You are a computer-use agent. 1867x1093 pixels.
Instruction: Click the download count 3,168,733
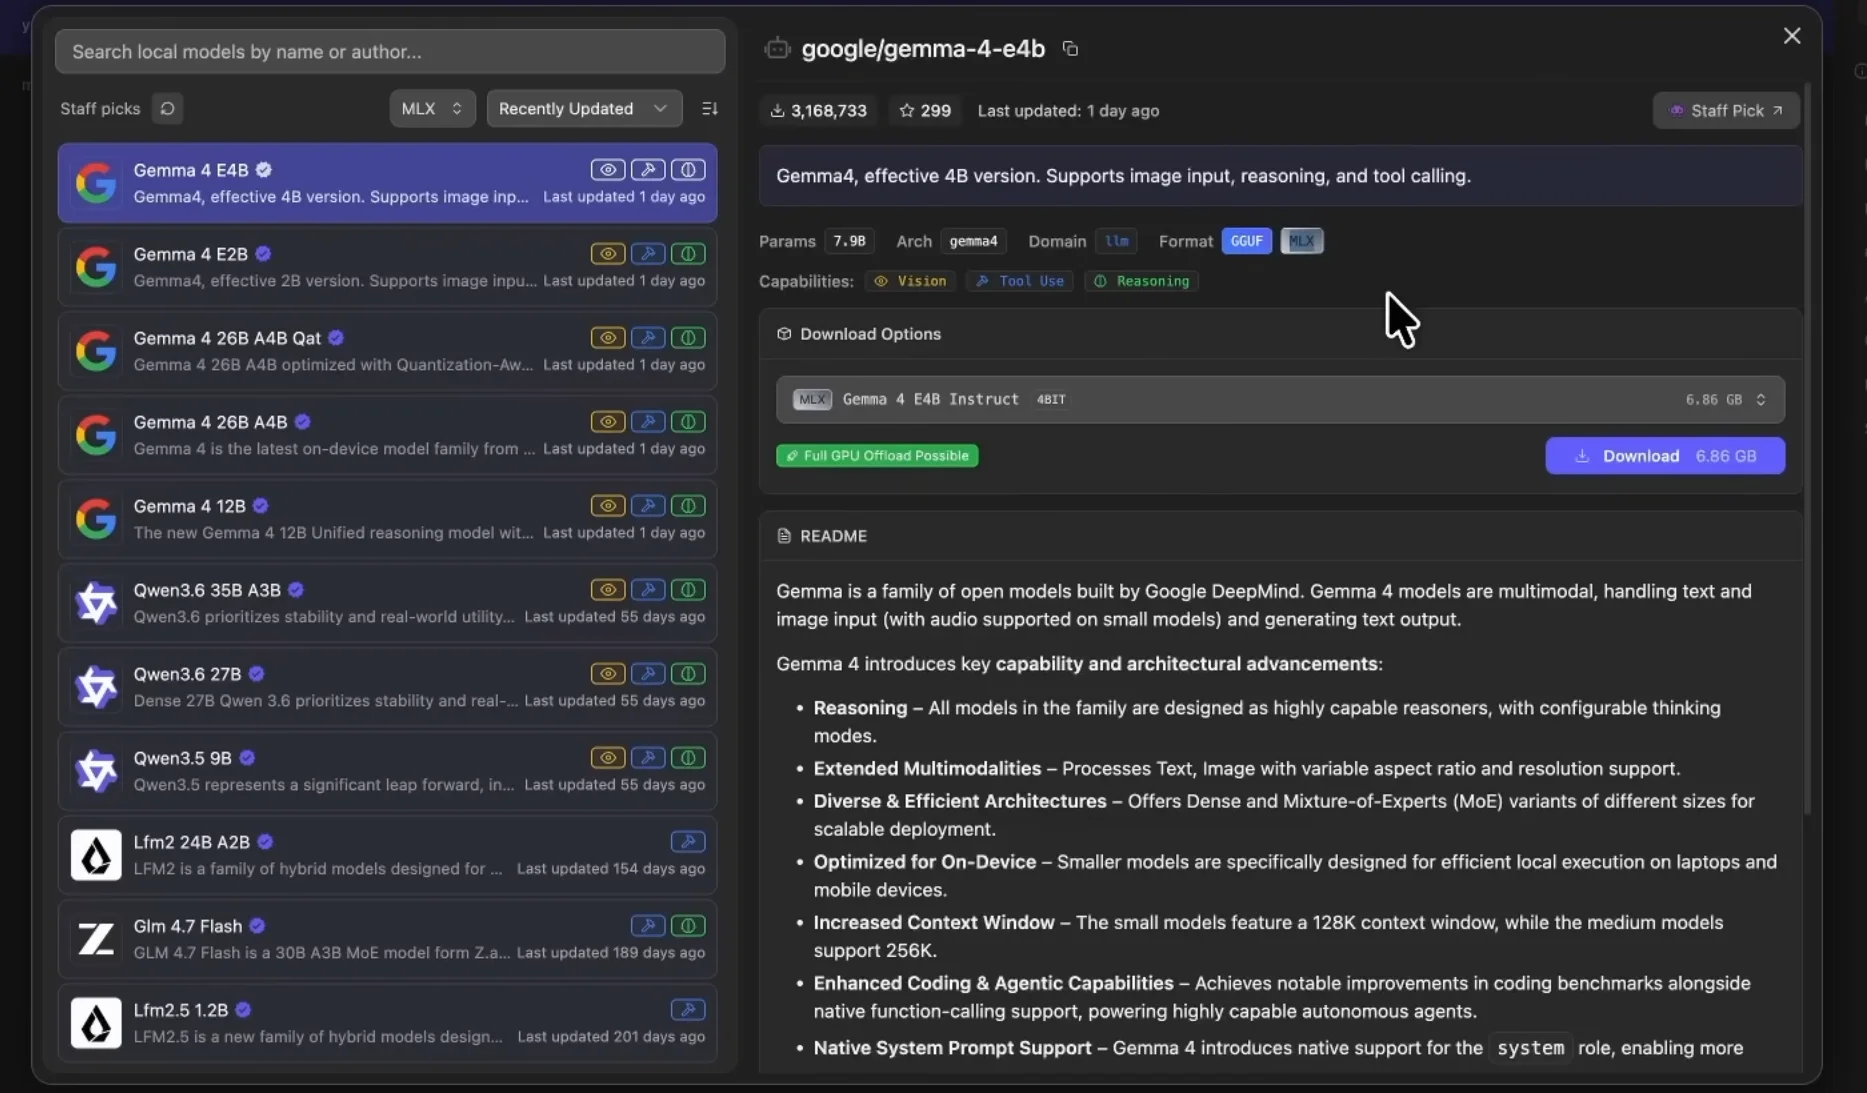pos(818,111)
